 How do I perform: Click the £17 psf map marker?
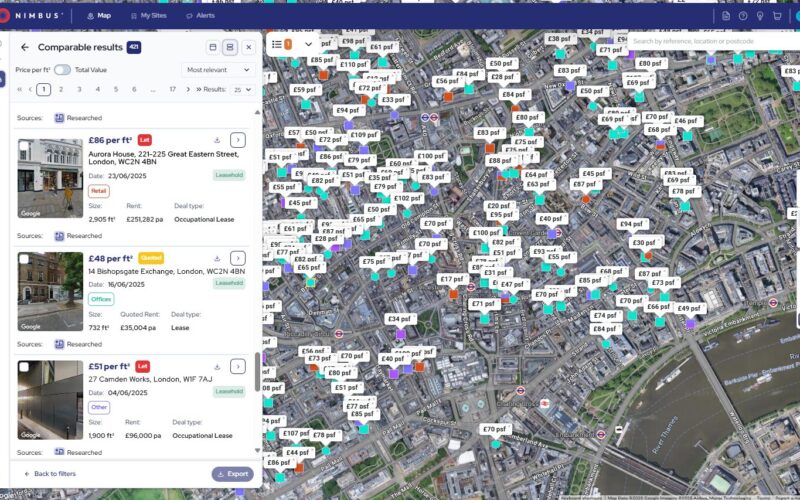(452, 280)
